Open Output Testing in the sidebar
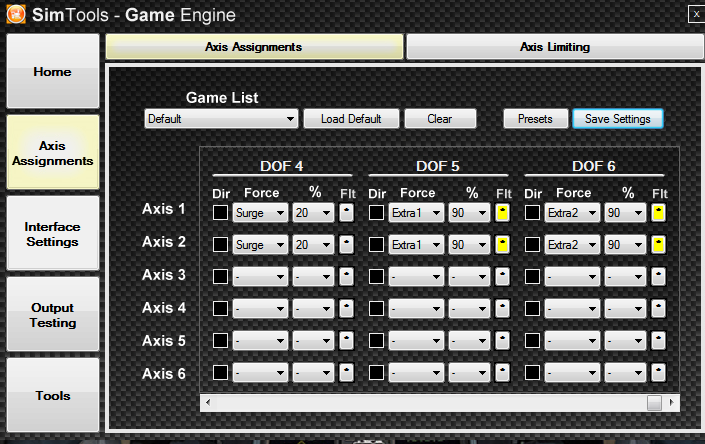 pos(53,315)
